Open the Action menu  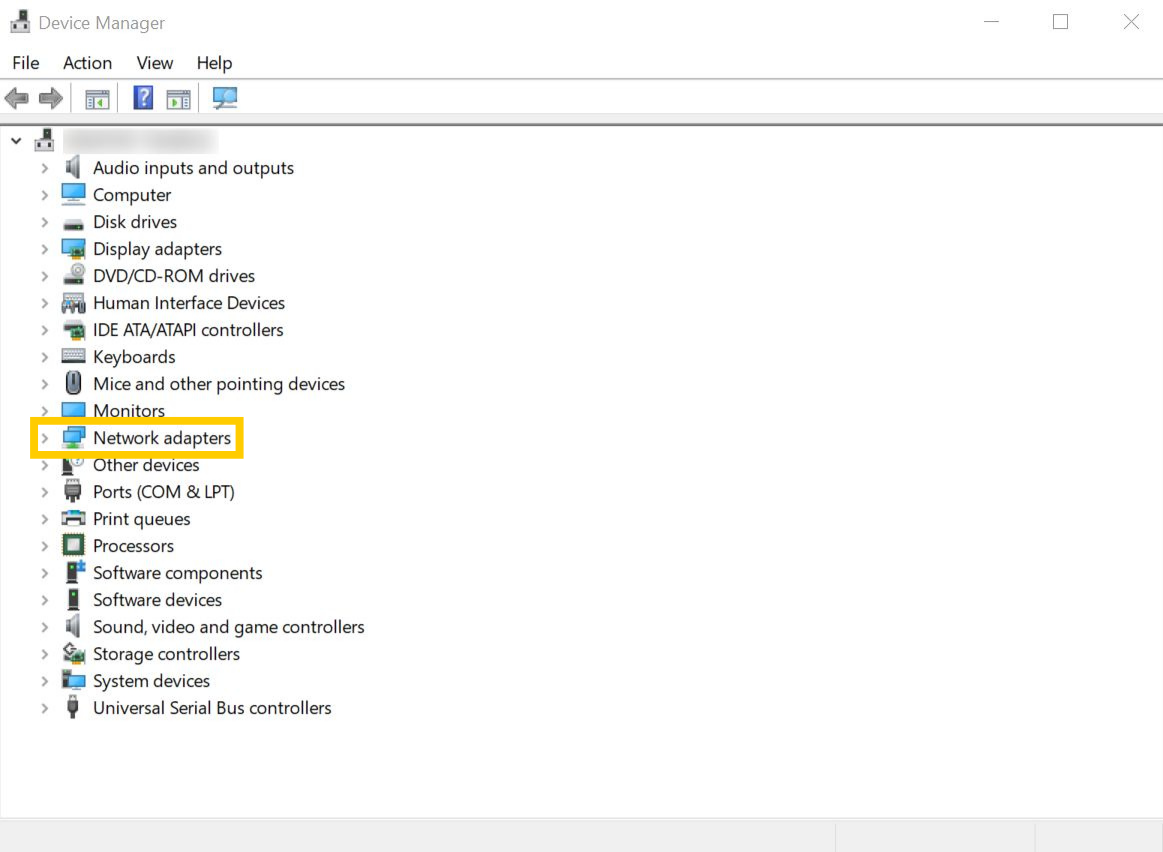88,63
